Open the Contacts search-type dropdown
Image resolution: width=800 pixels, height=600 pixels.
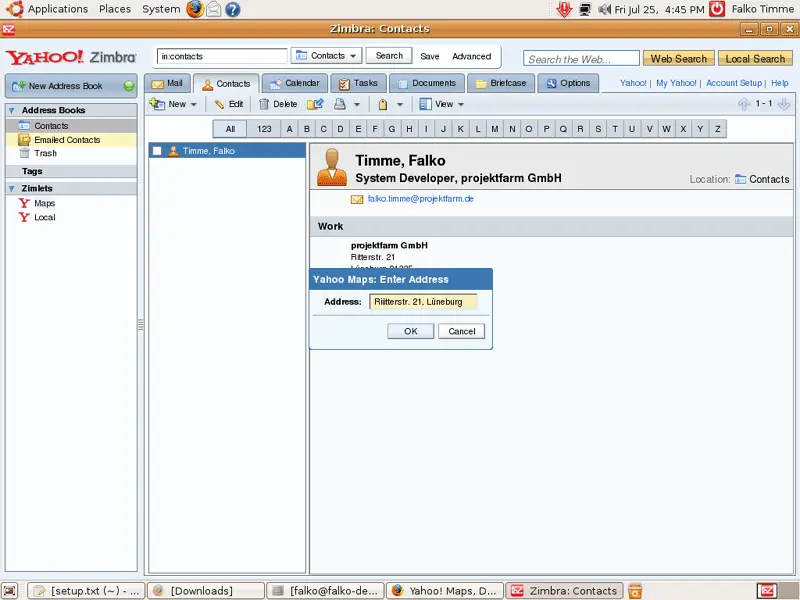pos(327,56)
